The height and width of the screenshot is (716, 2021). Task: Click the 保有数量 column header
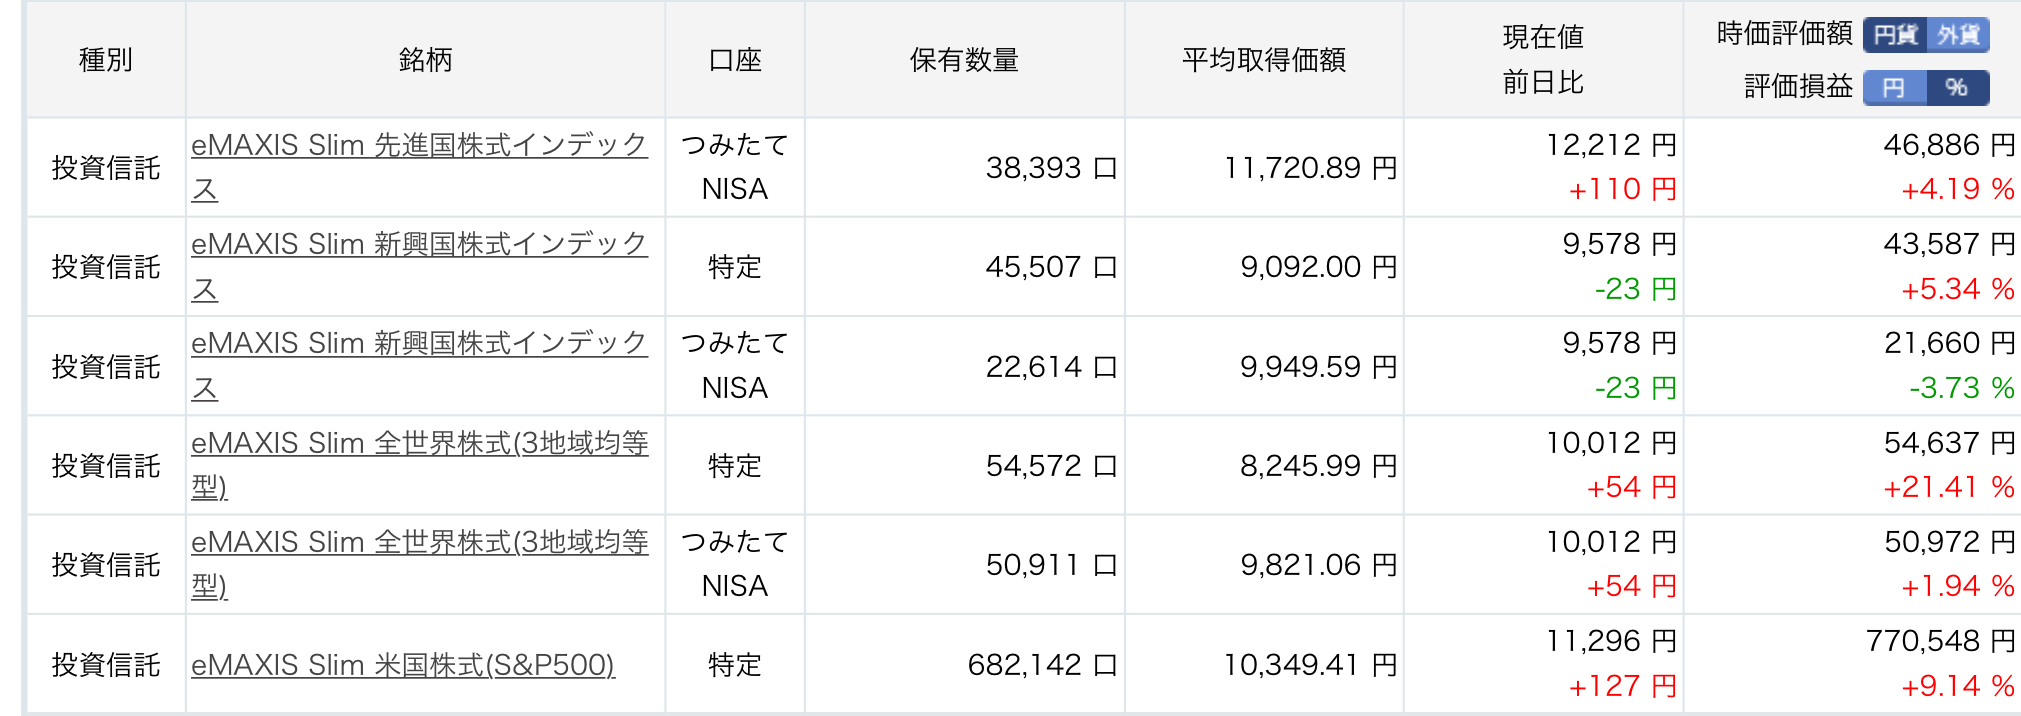965,60
